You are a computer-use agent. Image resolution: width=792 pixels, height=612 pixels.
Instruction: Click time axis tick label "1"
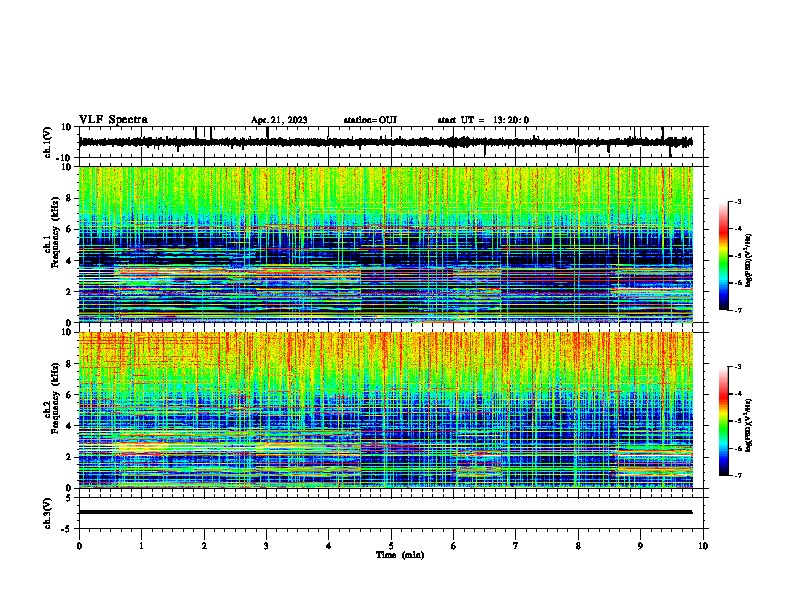click(141, 546)
